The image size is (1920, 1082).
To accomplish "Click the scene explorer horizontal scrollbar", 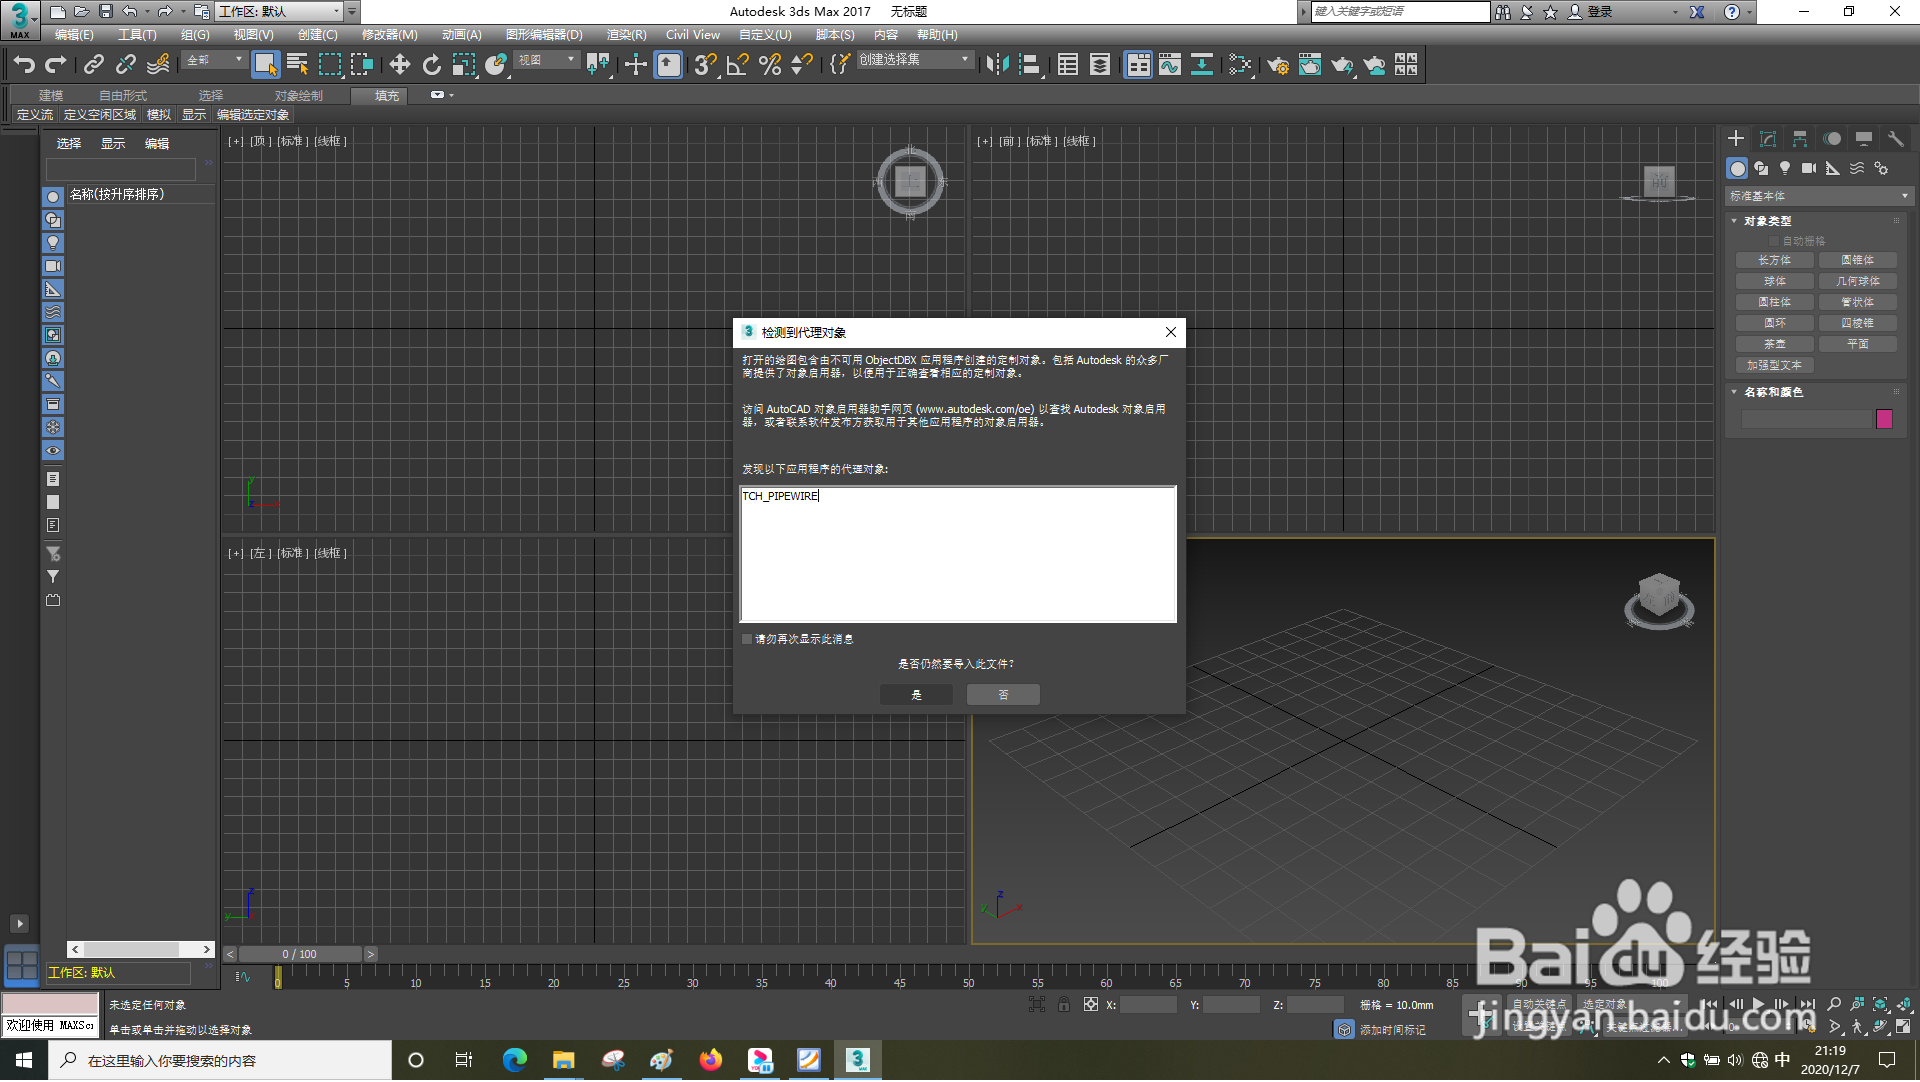I will pos(141,949).
